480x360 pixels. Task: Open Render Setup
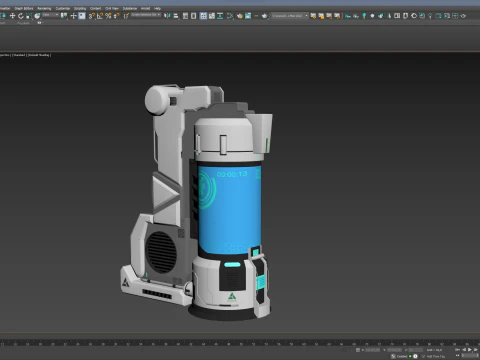240,16
